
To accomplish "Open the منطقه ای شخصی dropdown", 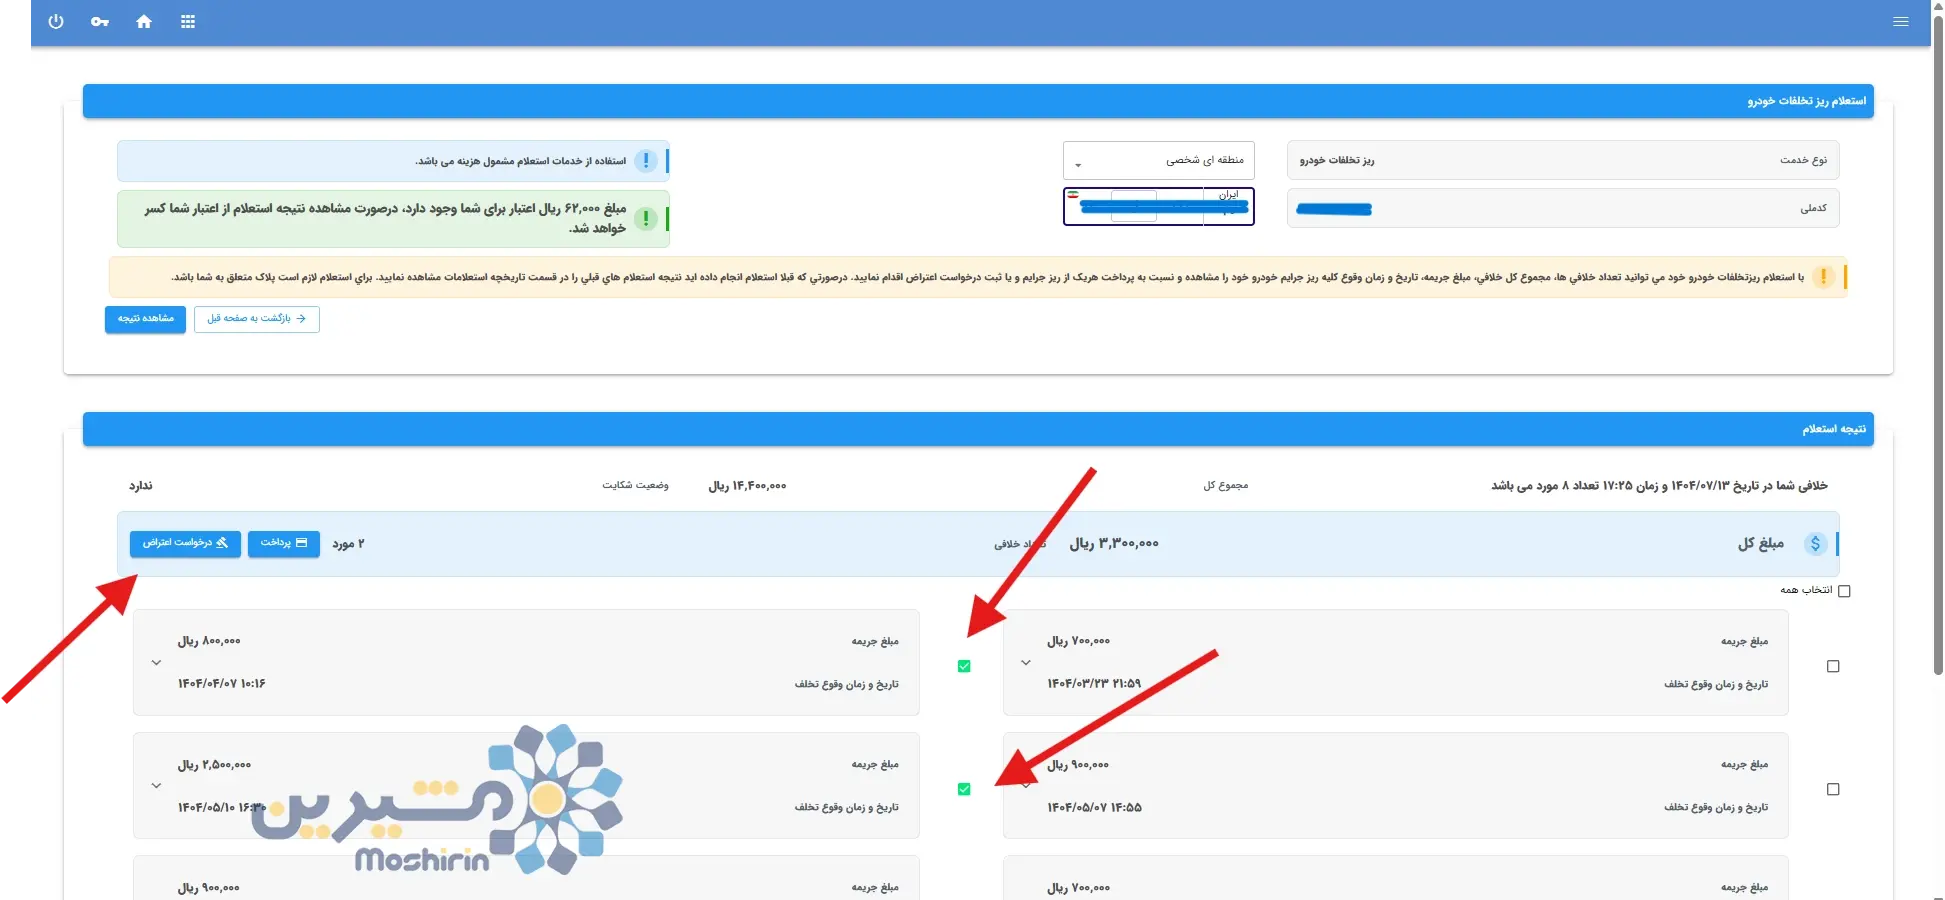I will tap(1158, 160).
